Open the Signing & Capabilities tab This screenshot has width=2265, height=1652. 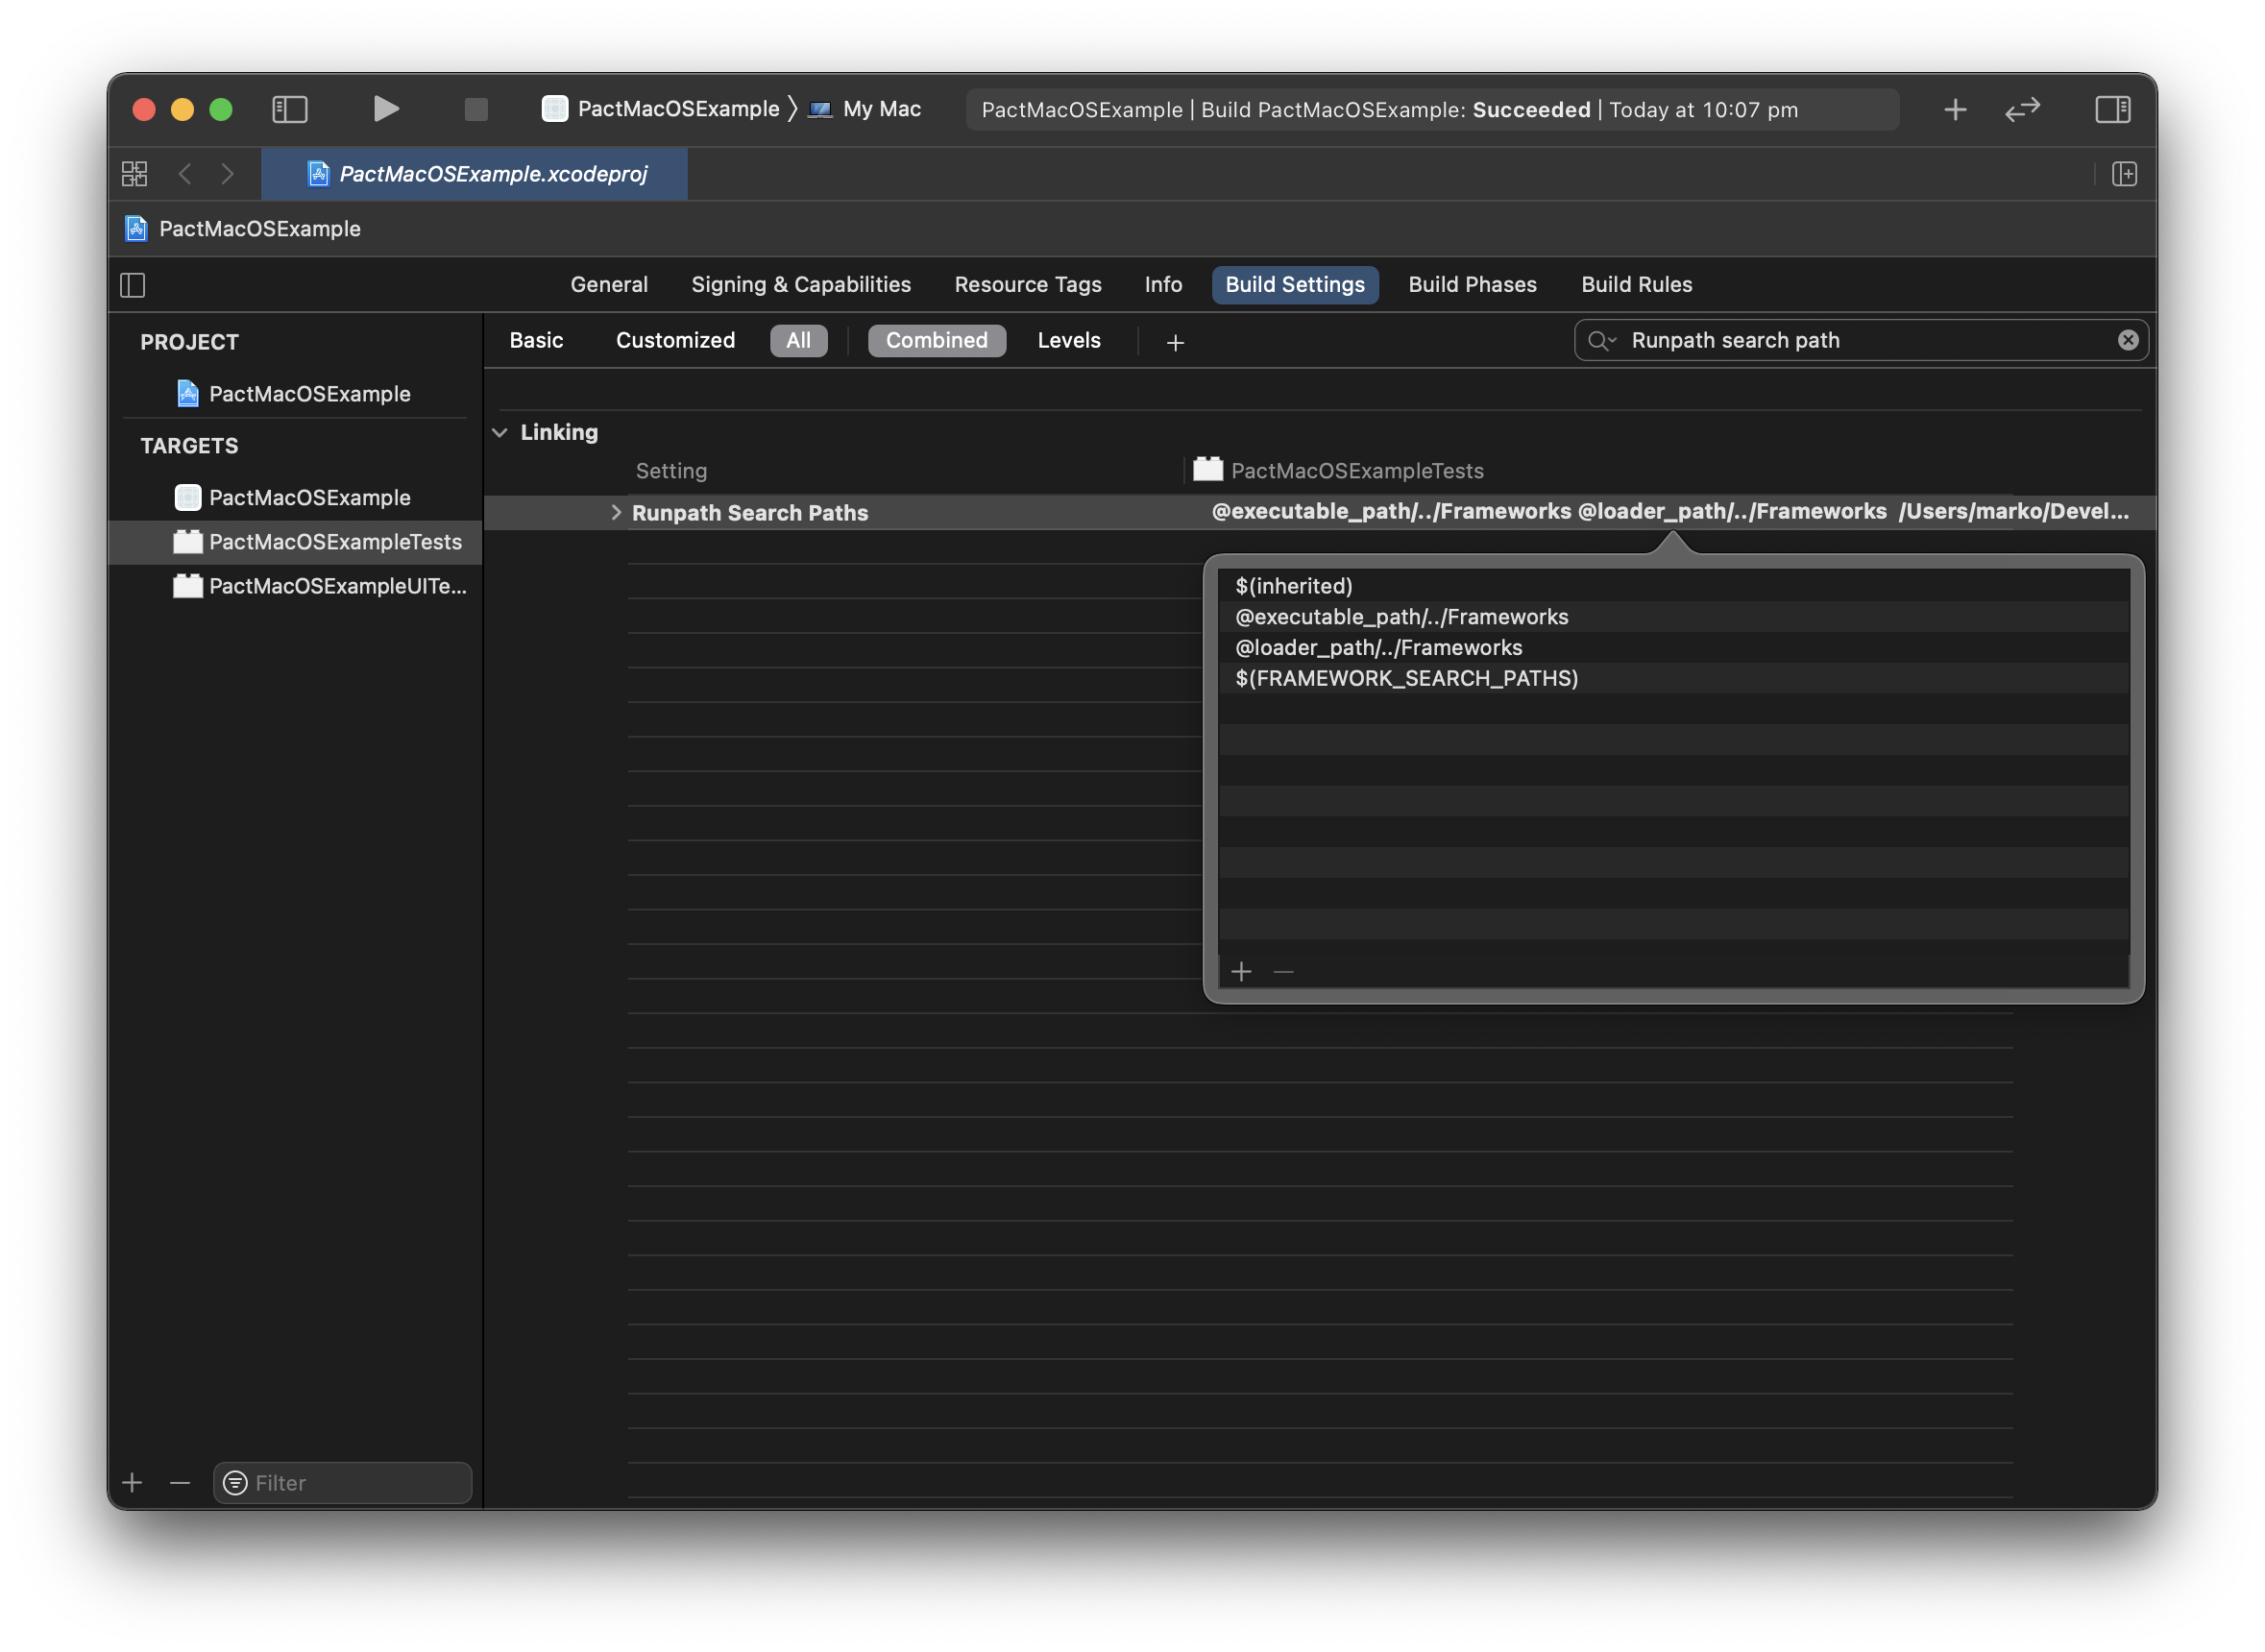coord(801,284)
